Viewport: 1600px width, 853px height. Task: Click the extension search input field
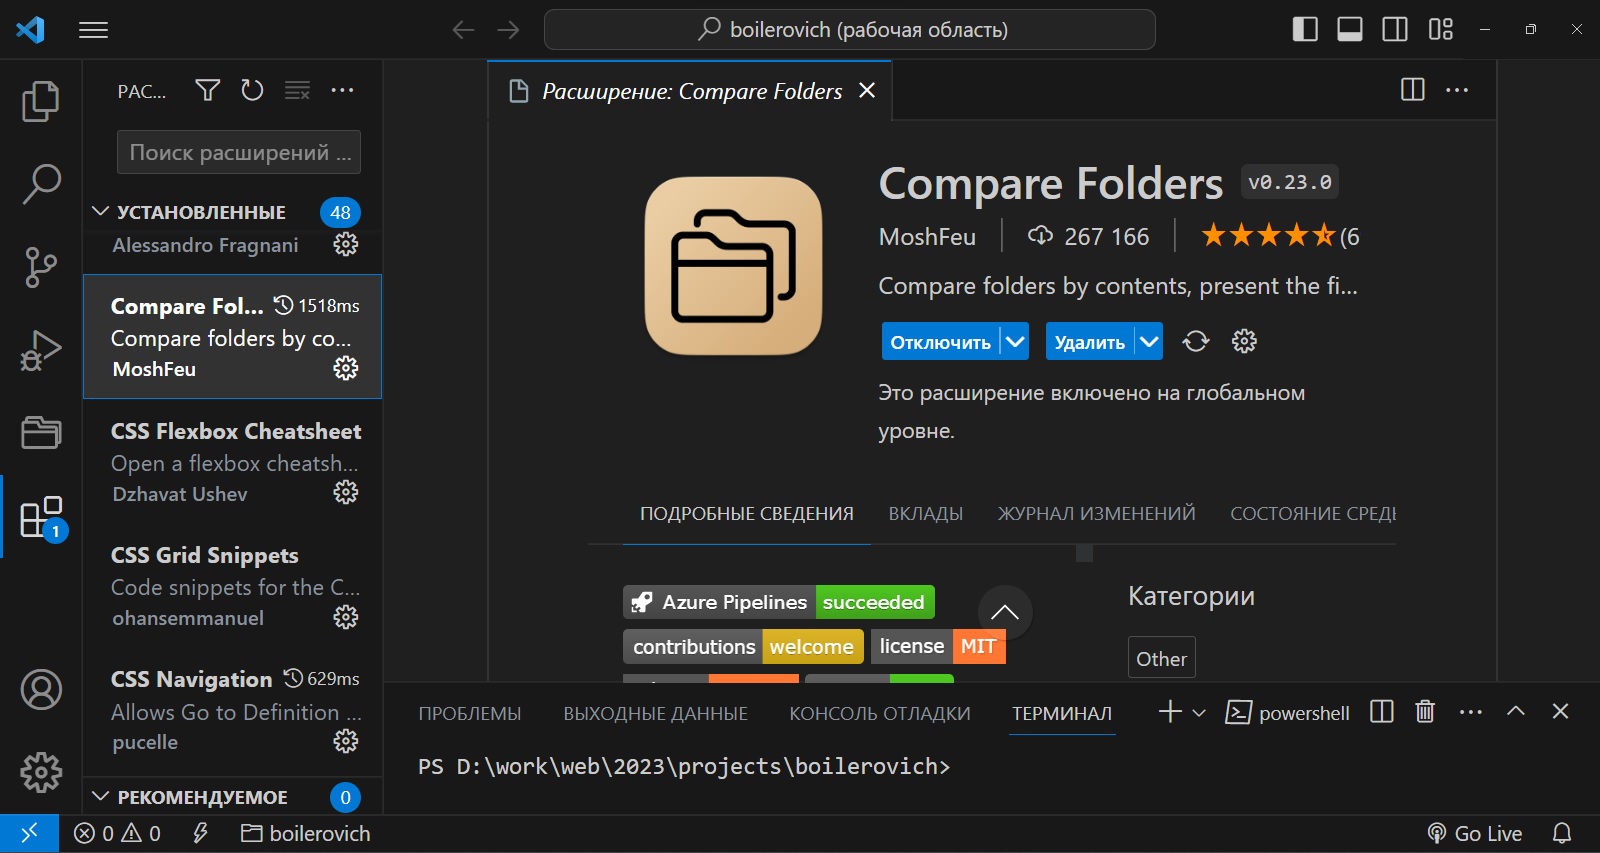(239, 152)
